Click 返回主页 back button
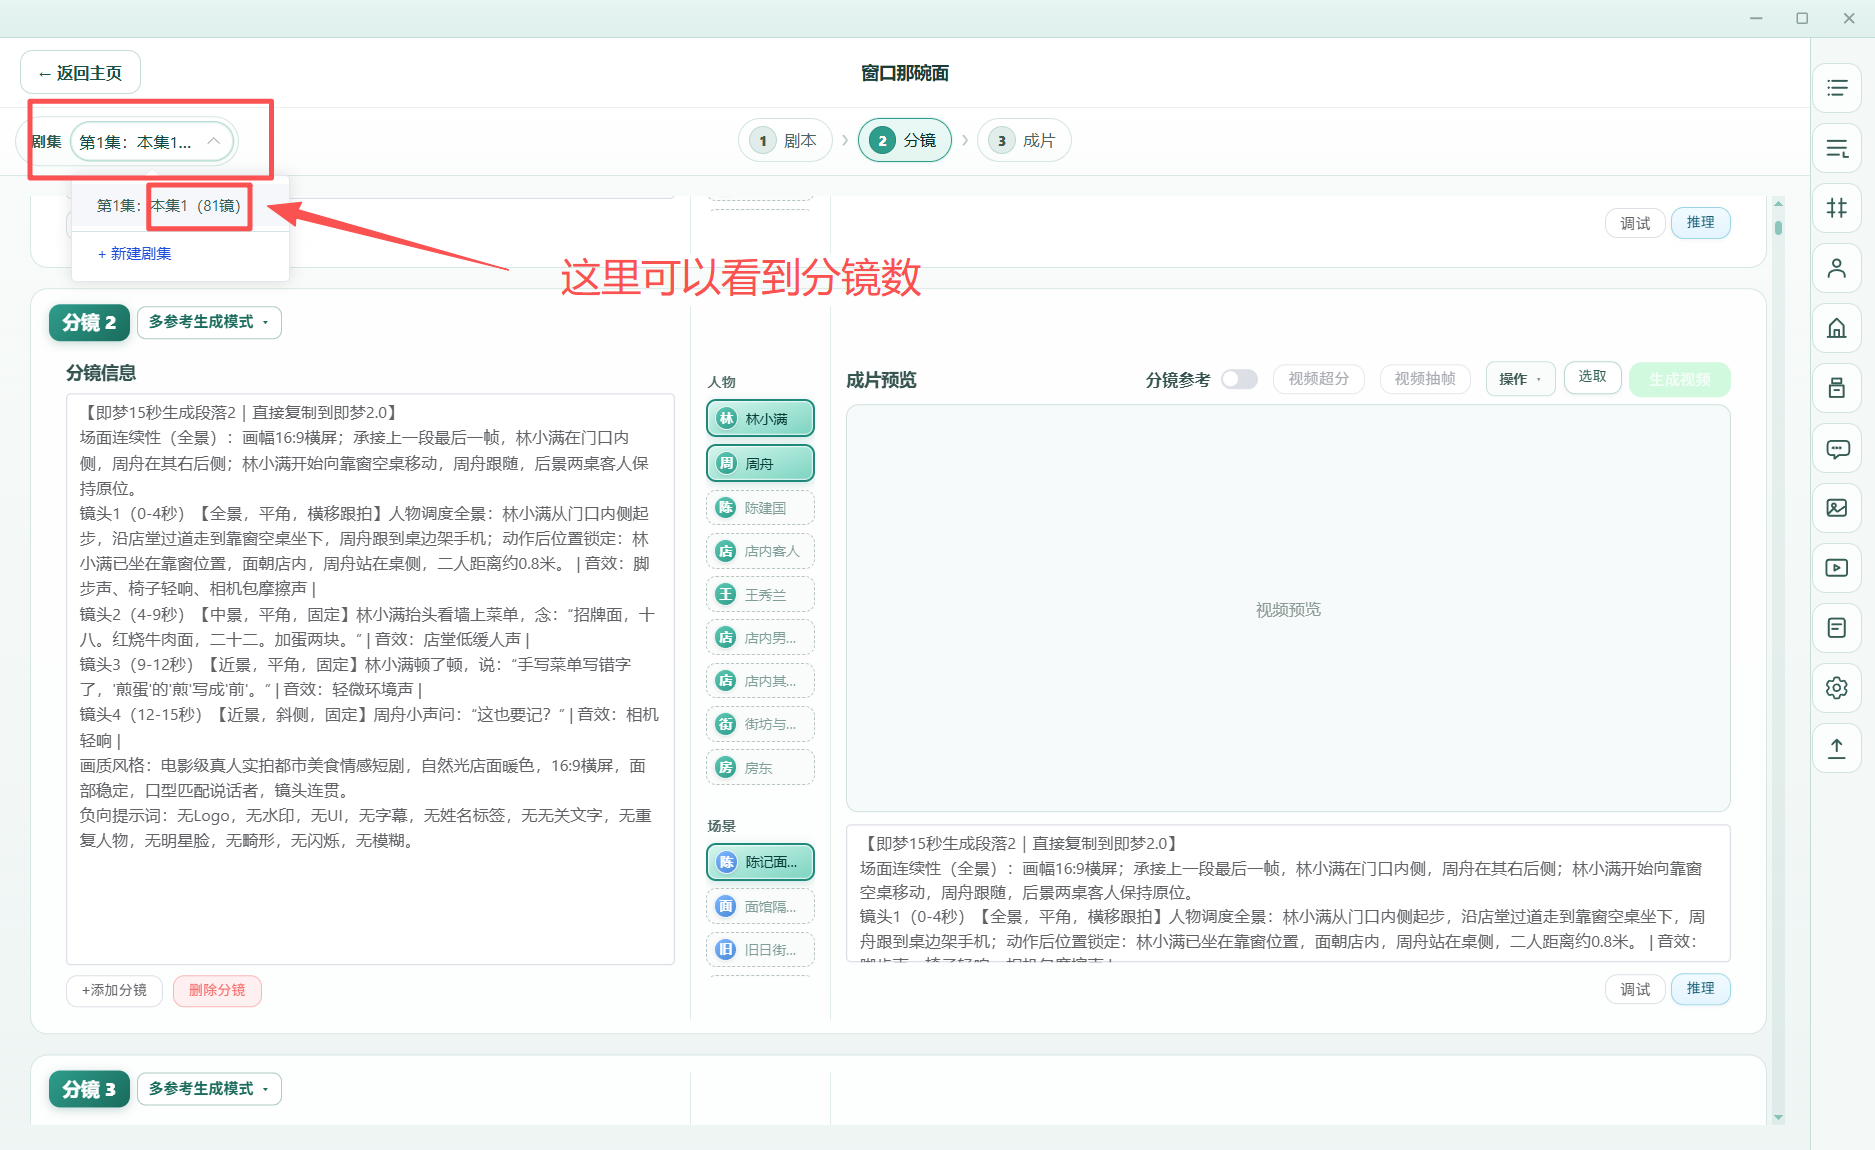The height and width of the screenshot is (1150, 1875). pos(80,73)
